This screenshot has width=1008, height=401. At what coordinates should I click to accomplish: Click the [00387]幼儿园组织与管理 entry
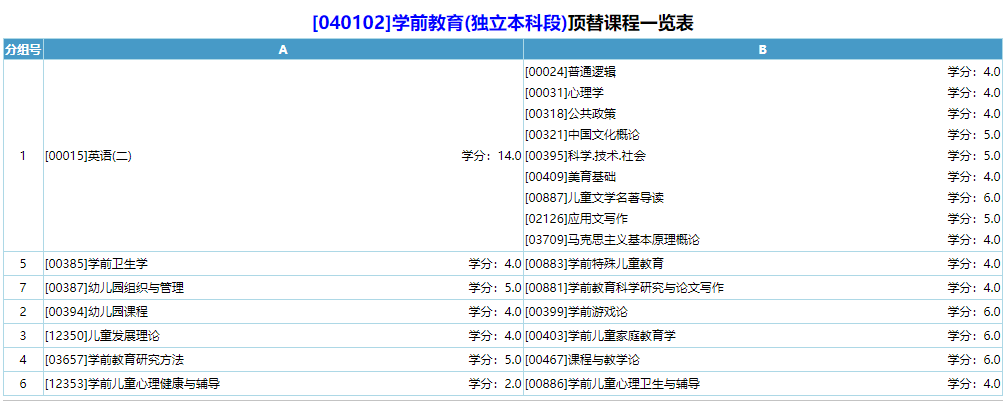pos(114,288)
